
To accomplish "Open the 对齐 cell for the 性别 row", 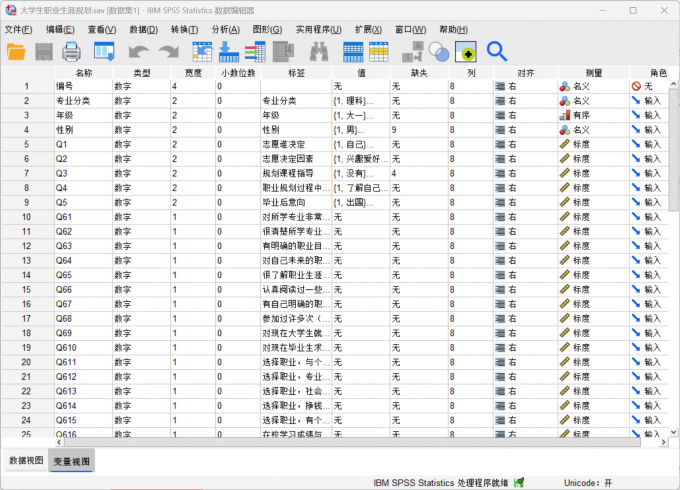I will coord(525,130).
